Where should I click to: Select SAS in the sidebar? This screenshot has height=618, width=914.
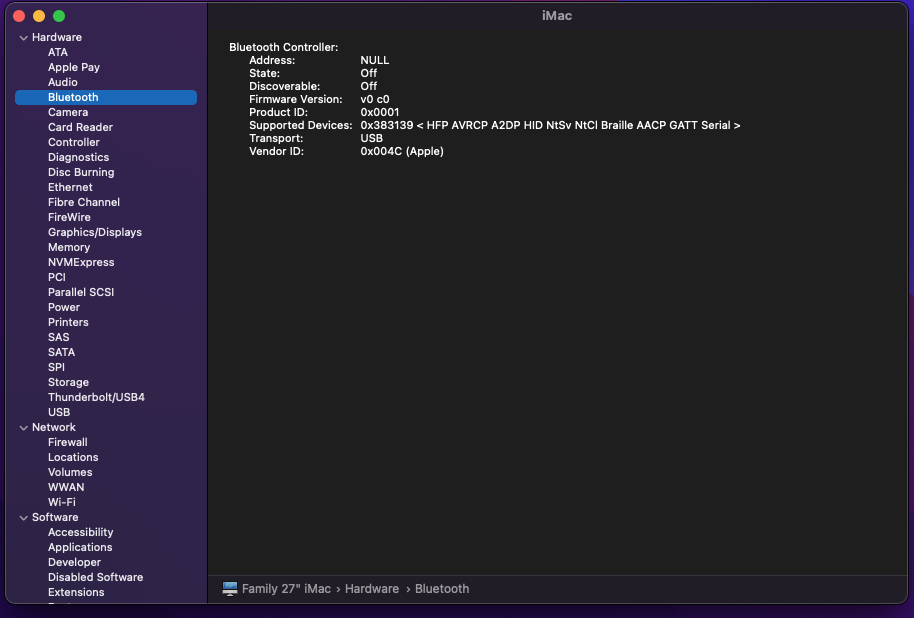click(x=58, y=338)
